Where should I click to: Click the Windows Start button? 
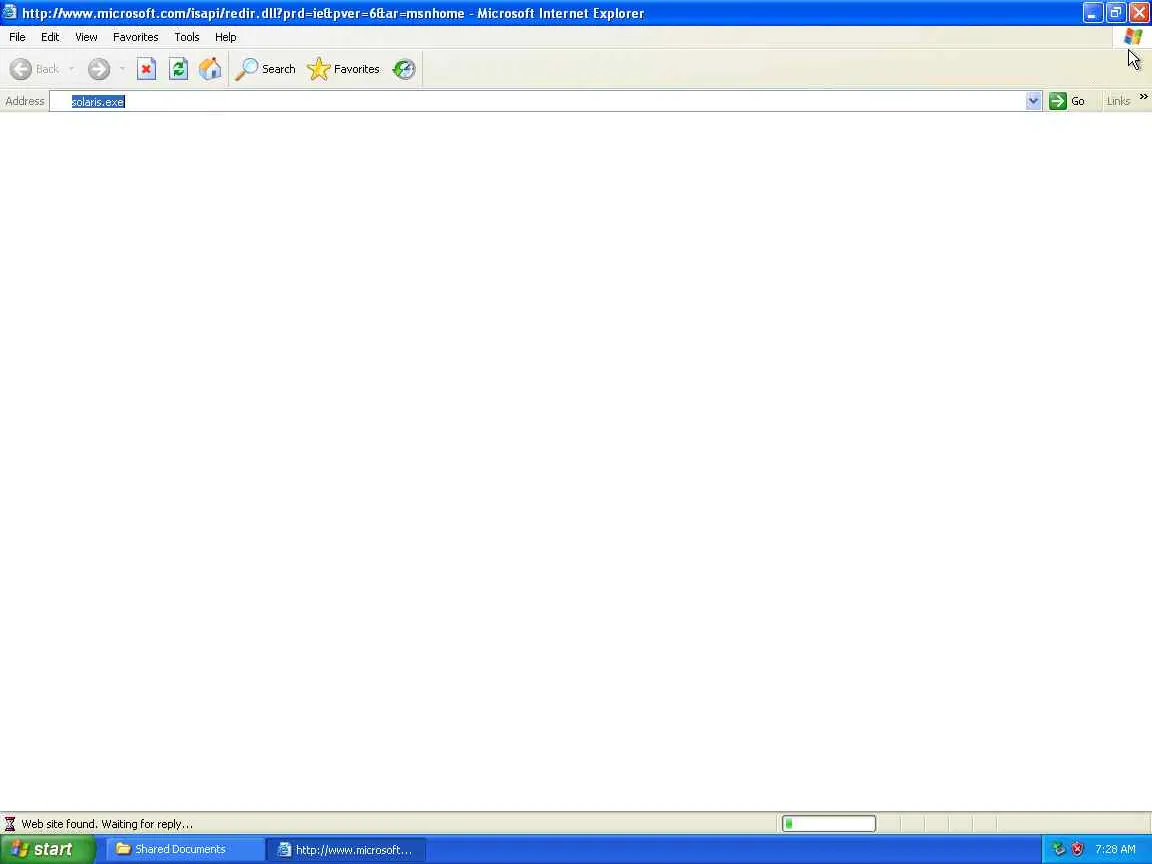(47, 849)
